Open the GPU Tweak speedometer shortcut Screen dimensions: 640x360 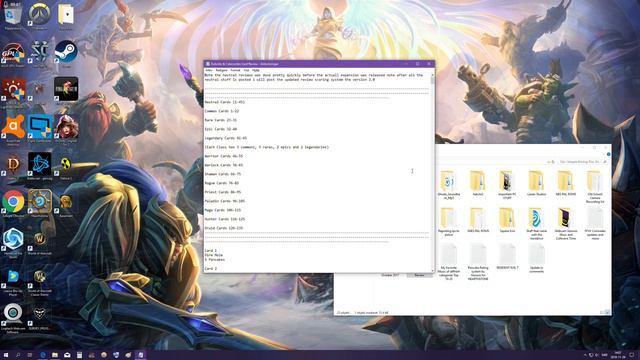click(13, 53)
